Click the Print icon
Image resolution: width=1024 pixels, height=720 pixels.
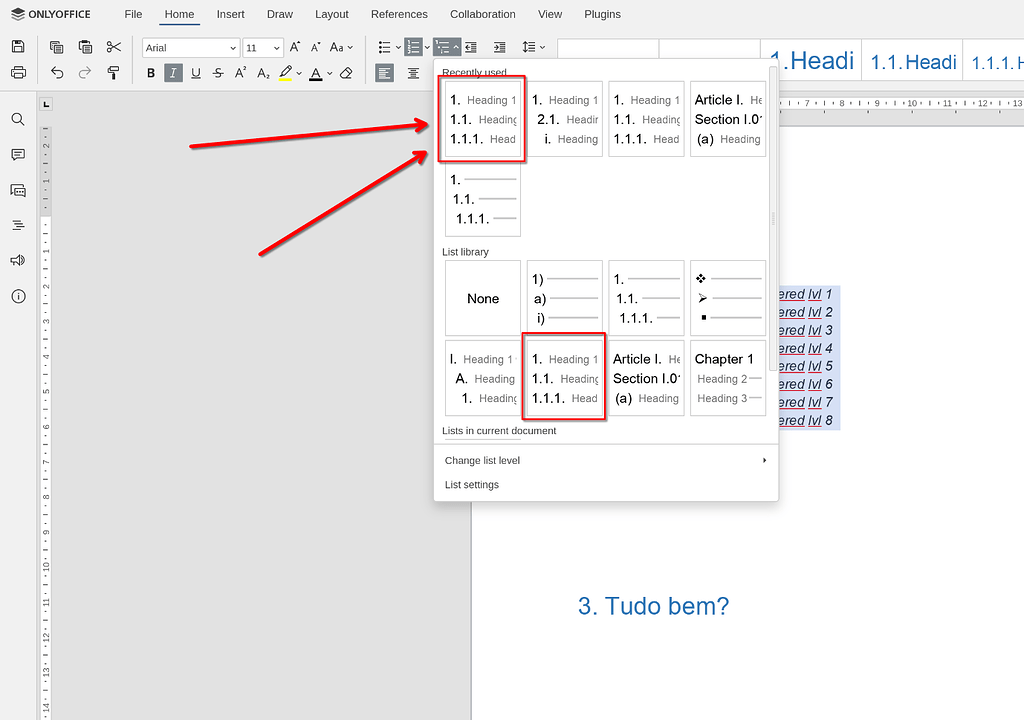click(18, 73)
